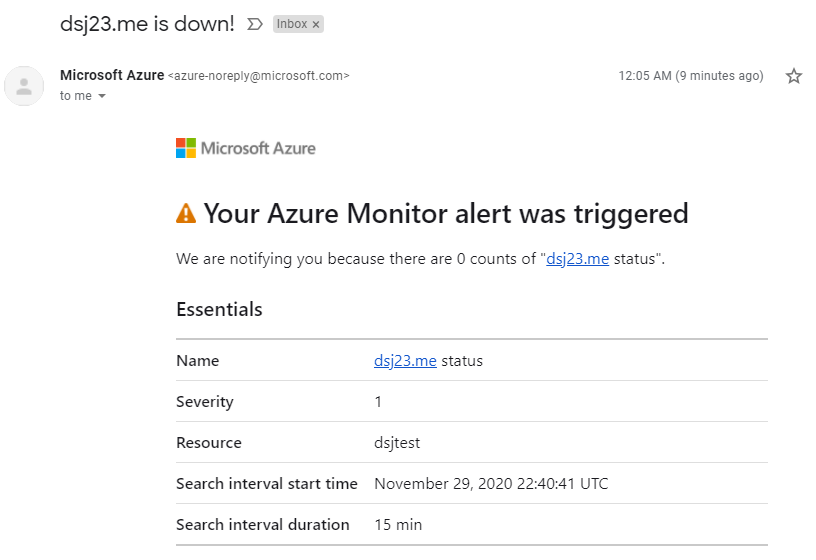The height and width of the screenshot is (560, 816).
Task: Select the dsjtest resource value
Action: click(398, 442)
